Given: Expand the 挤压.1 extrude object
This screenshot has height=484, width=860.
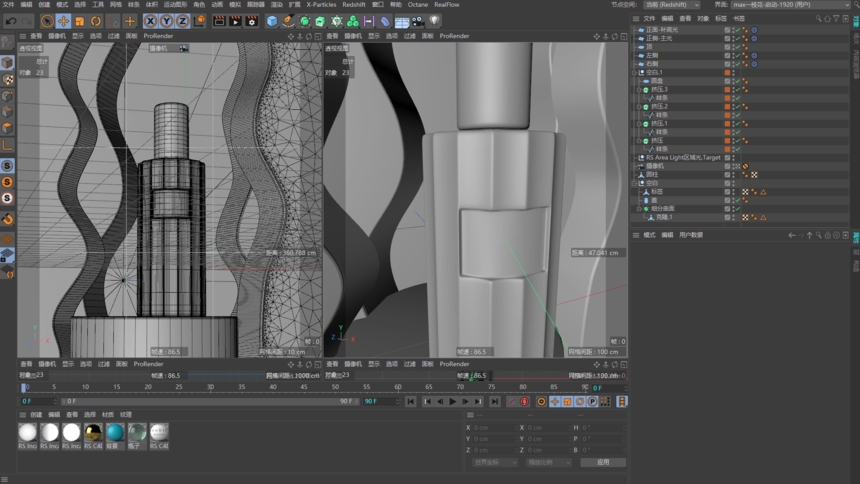Looking at the screenshot, I should [x=639, y=123].
